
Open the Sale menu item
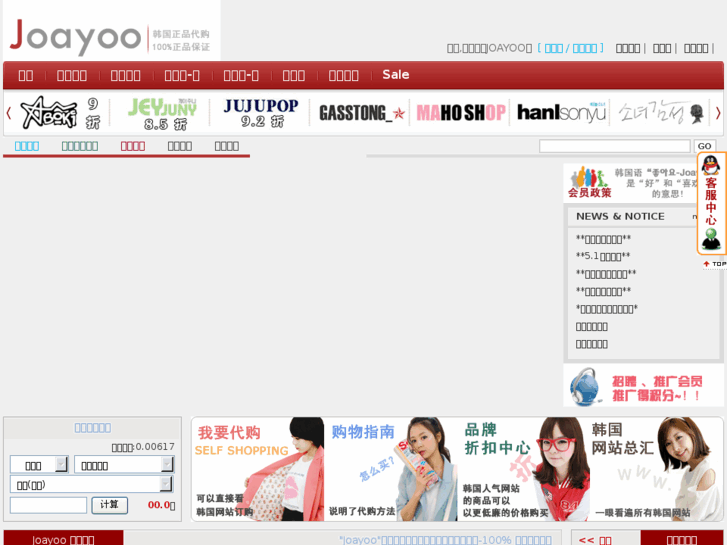point(395,75)
